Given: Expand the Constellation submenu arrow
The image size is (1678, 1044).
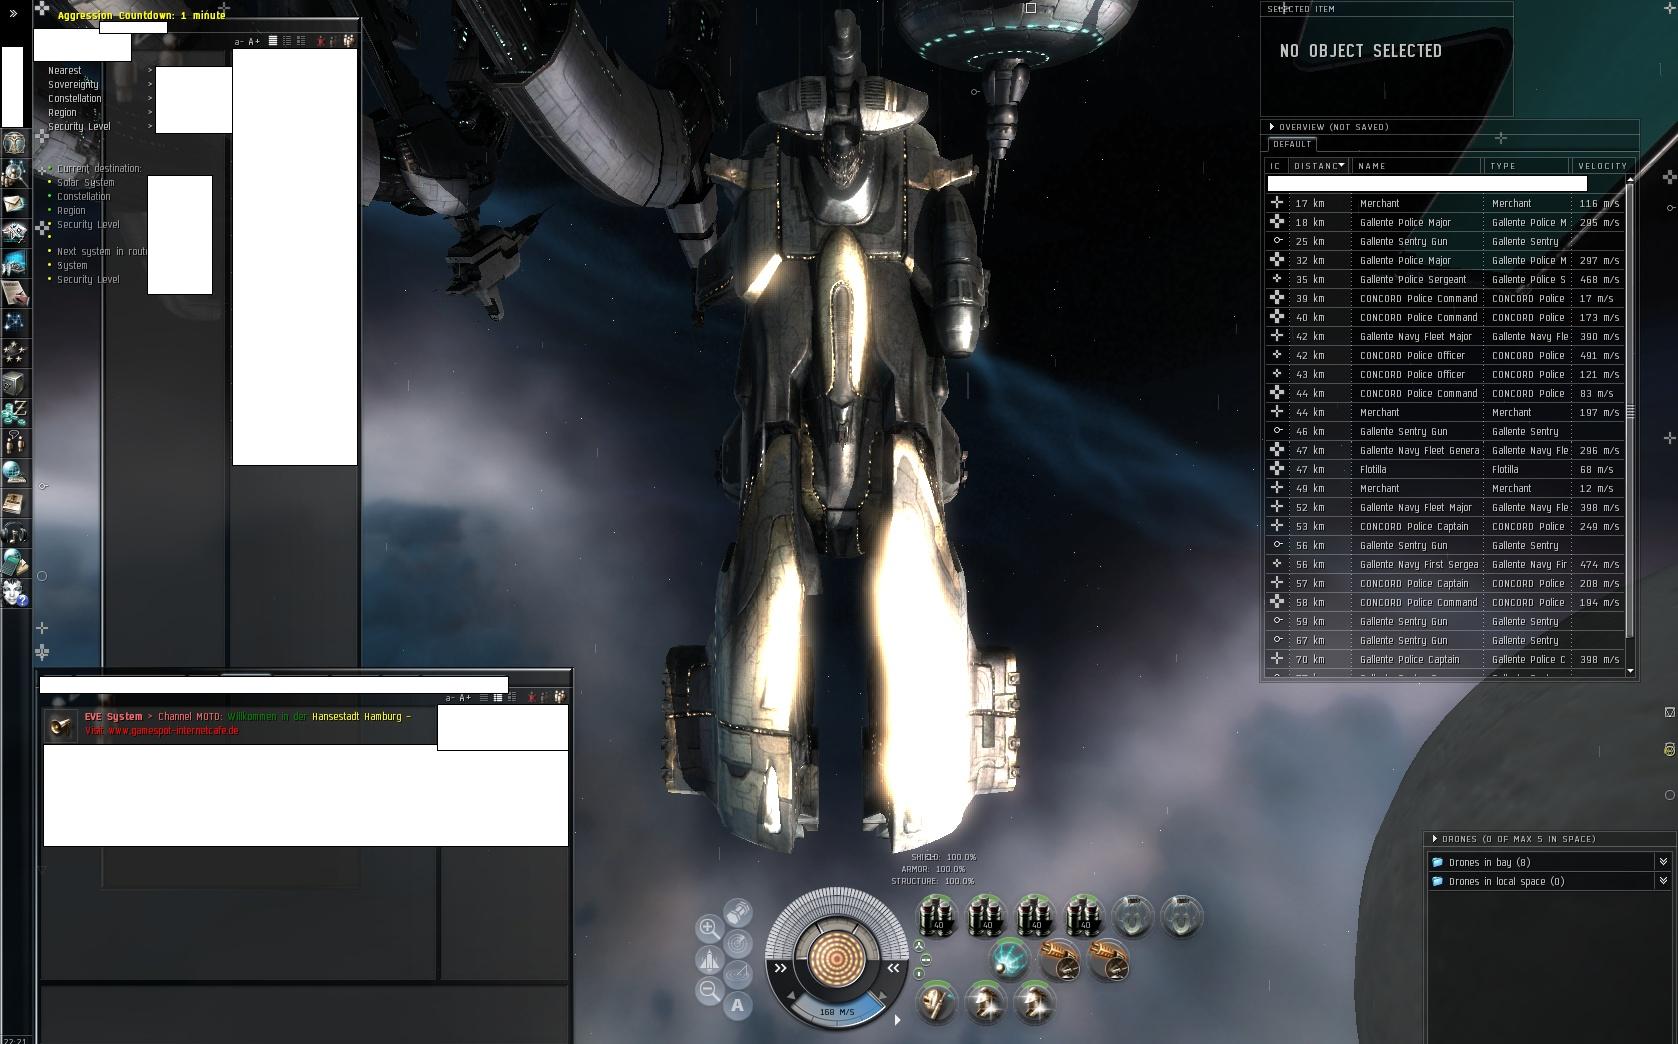Looking at the screenshot, I should pos(150,98).
